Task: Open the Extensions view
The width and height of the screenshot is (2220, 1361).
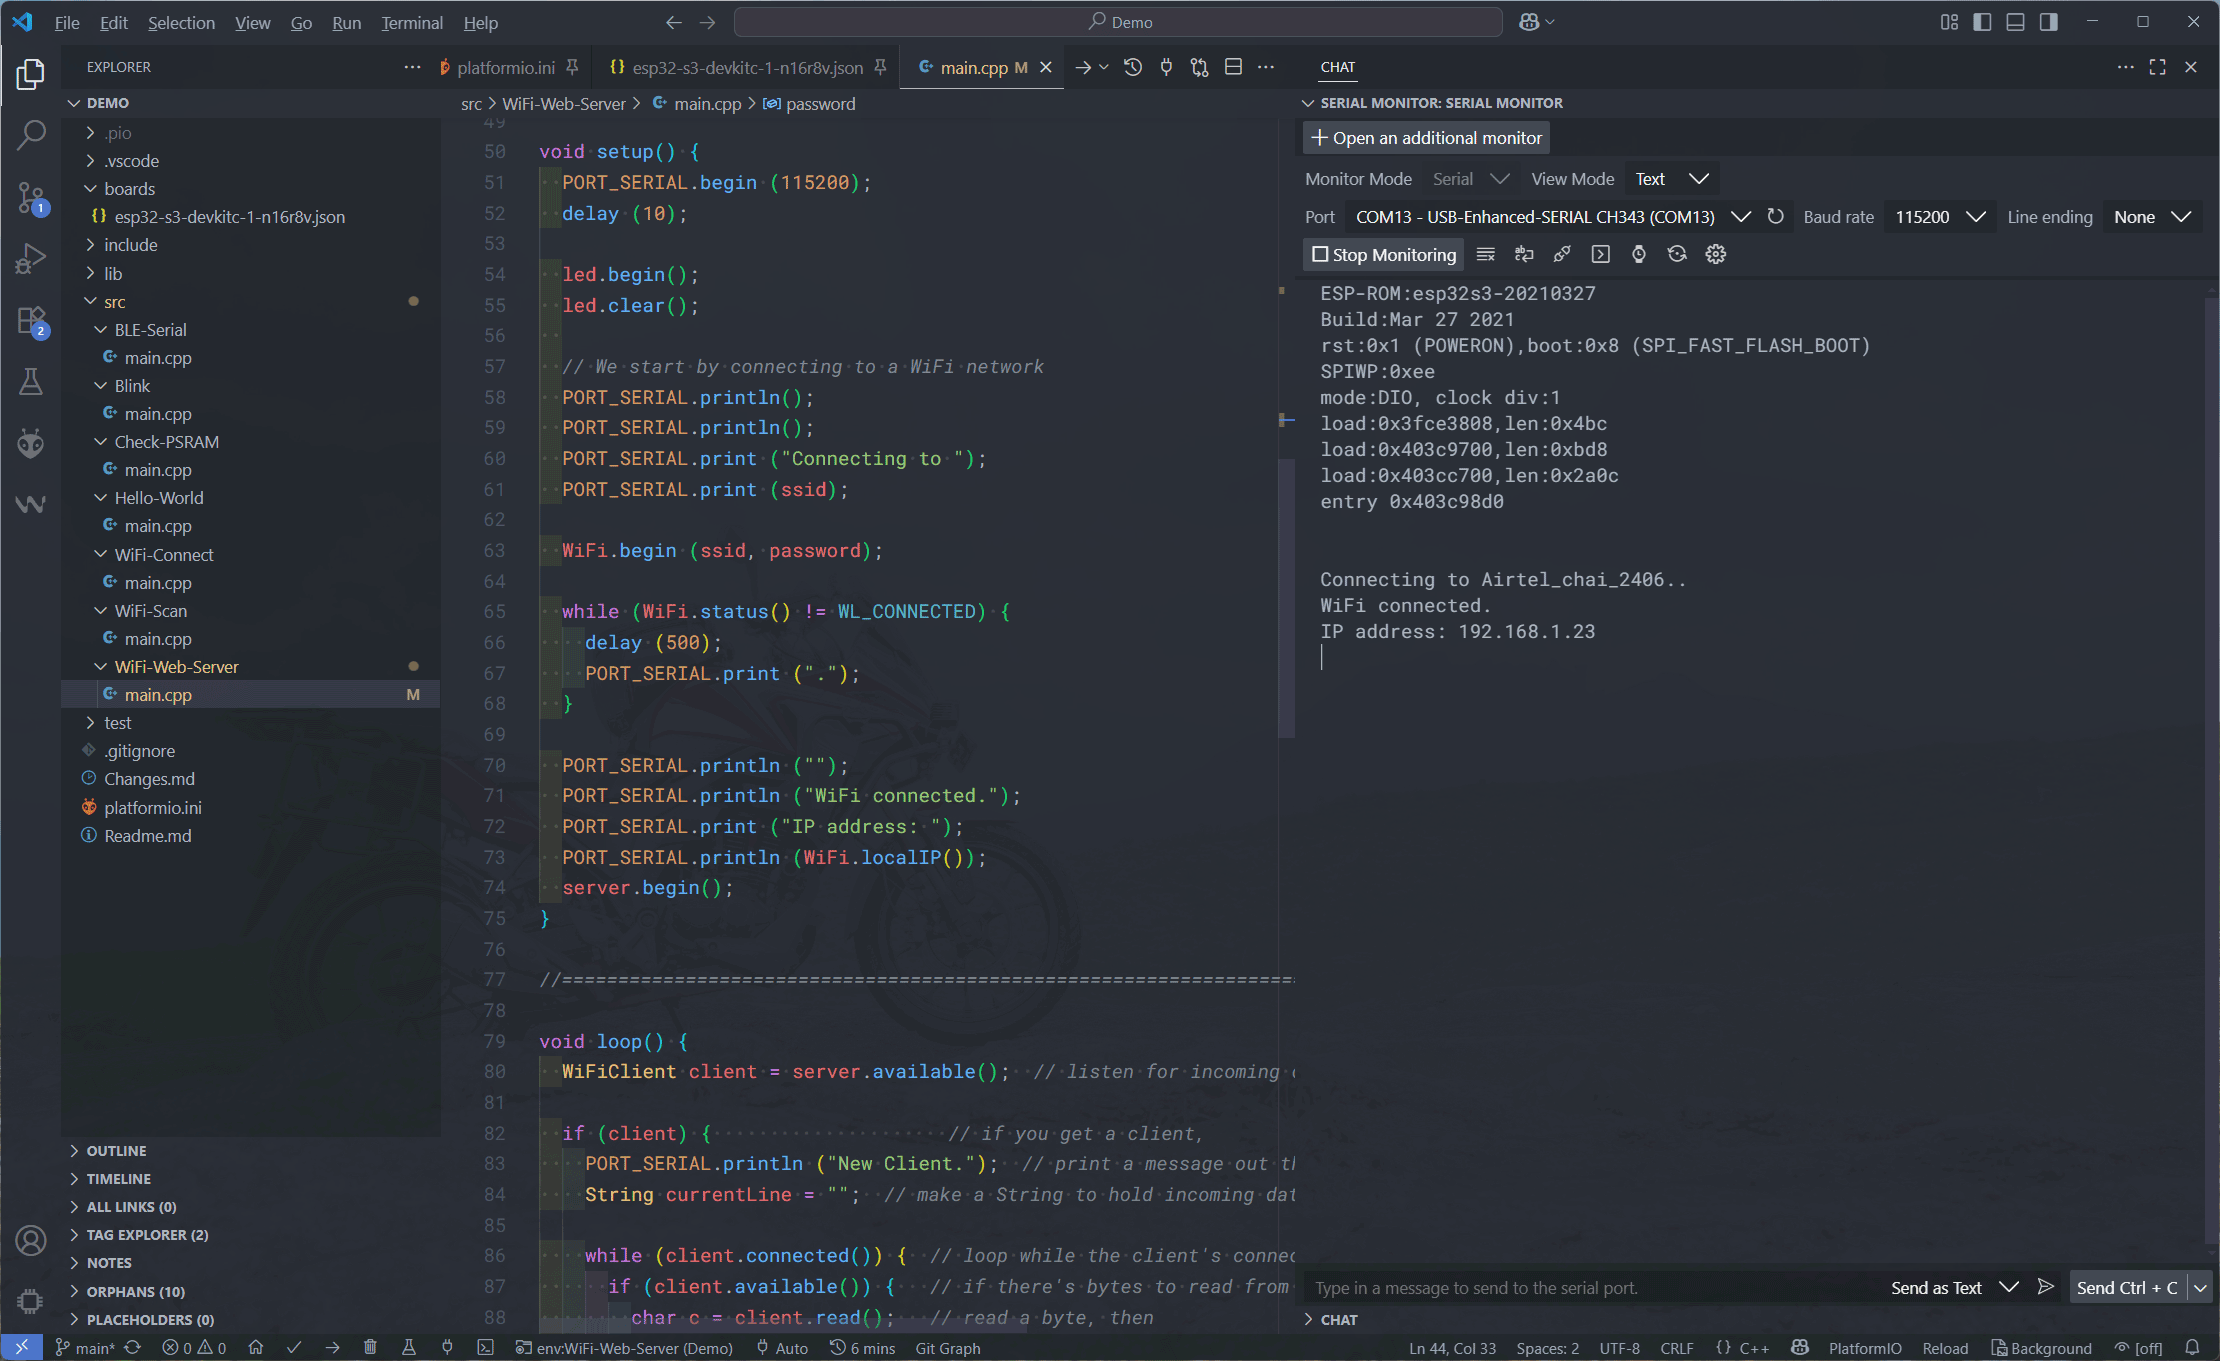Action: (31, 321)
